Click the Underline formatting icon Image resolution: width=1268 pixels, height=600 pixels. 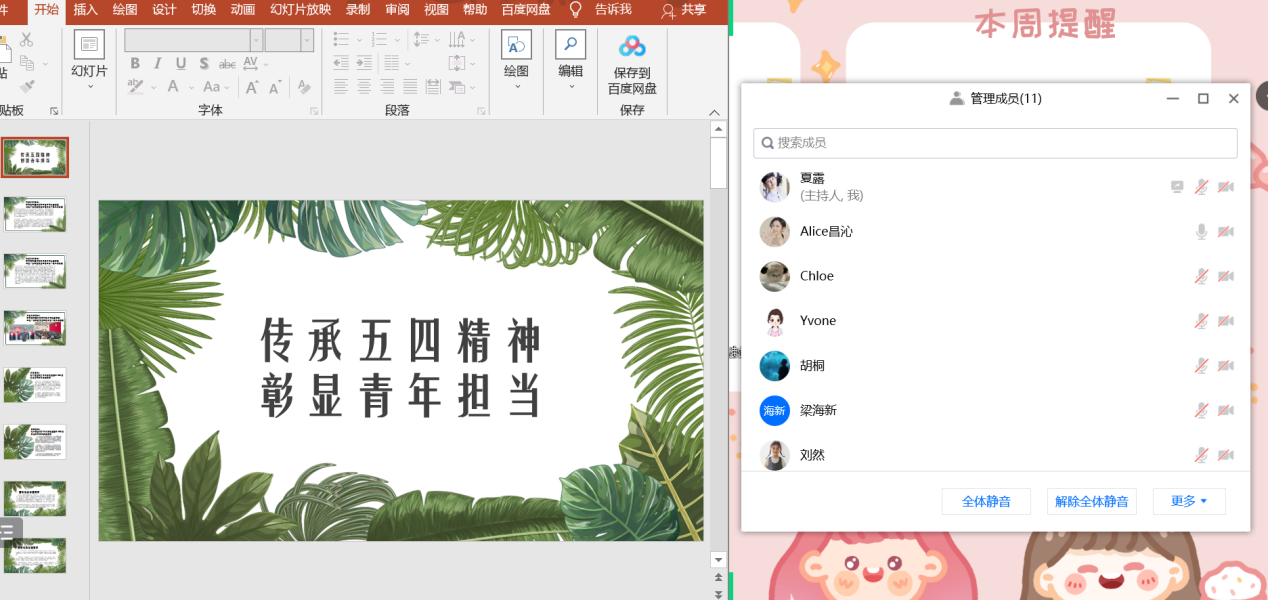181,64
